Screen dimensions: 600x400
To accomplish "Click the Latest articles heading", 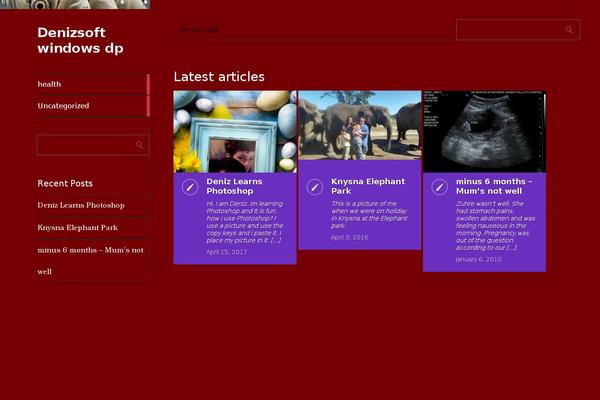I will pyautogui.click(x=219, y=77).
